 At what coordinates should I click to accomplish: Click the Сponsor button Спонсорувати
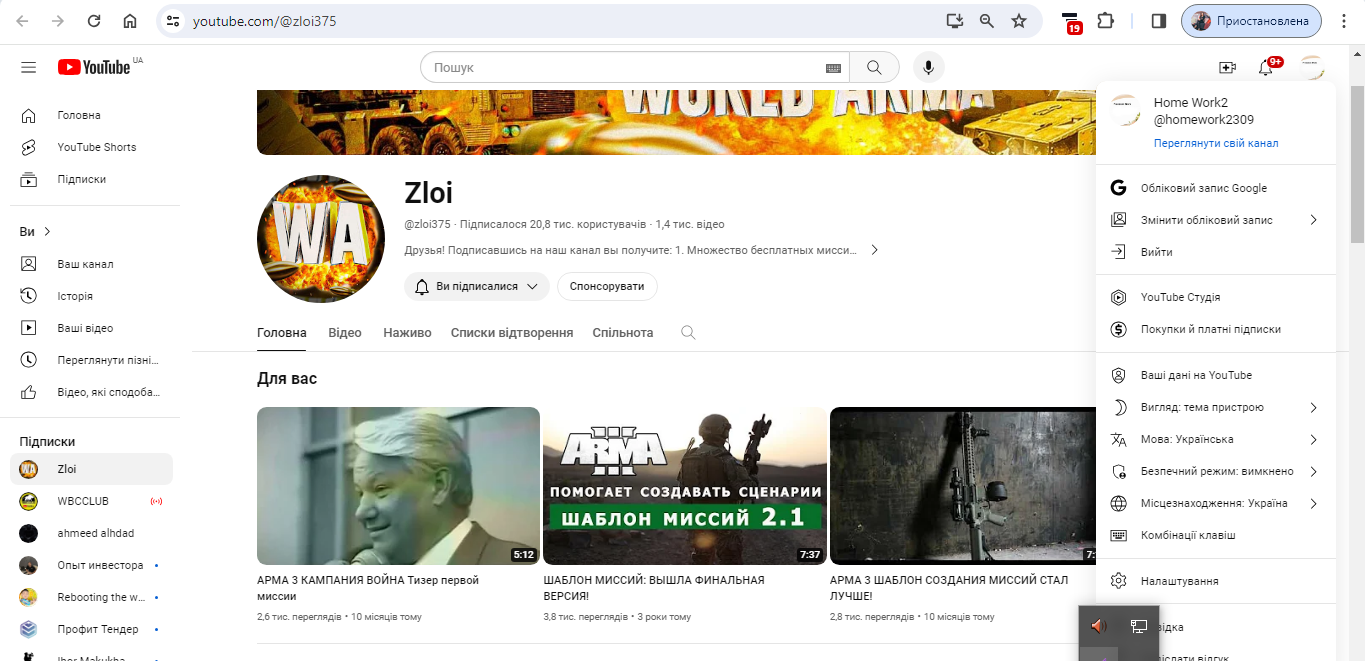[x=607, y=286]
